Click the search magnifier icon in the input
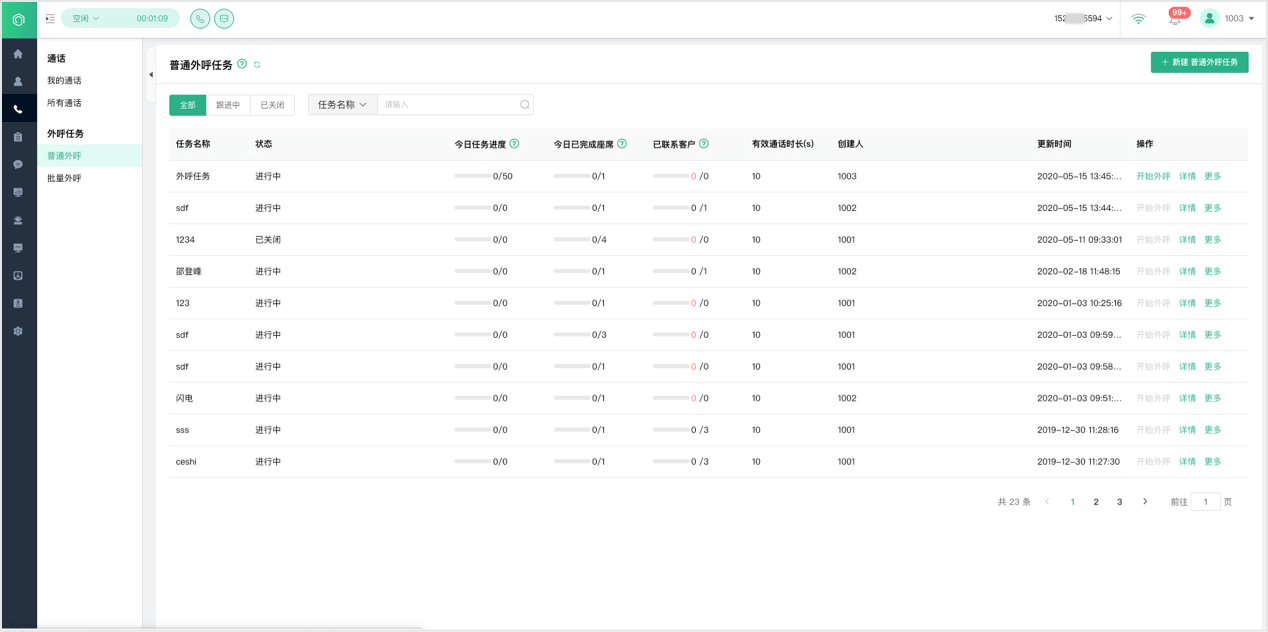This screenshot has height=632, width=1268. [524, 105]
